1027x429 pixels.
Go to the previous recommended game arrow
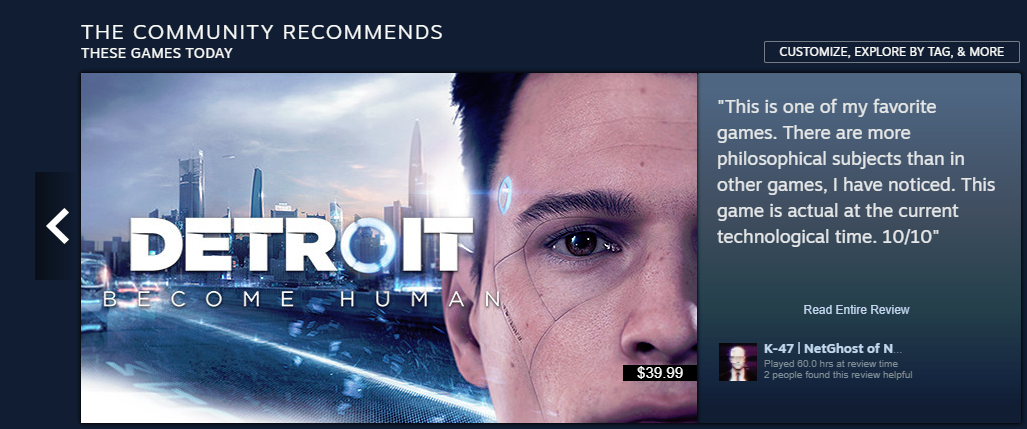pos(57,226)
